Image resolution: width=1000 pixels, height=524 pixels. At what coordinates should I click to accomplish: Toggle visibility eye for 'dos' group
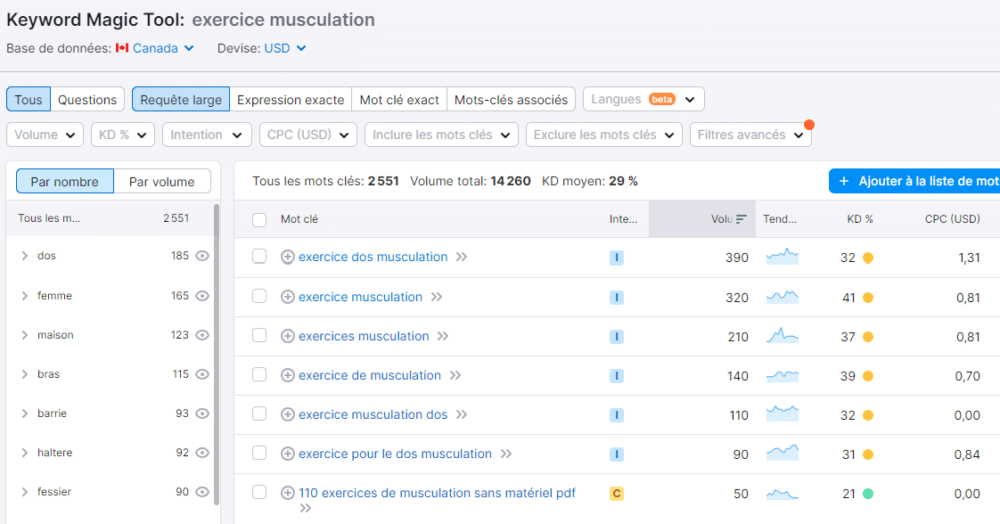pos(202,256)
